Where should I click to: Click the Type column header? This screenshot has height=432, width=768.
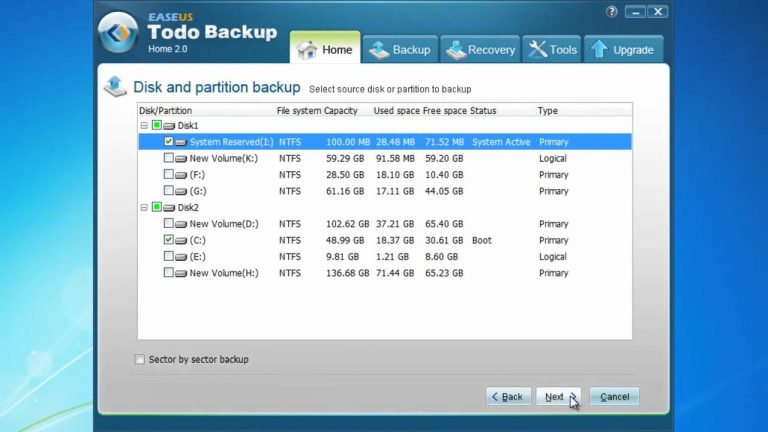(548, 111)
